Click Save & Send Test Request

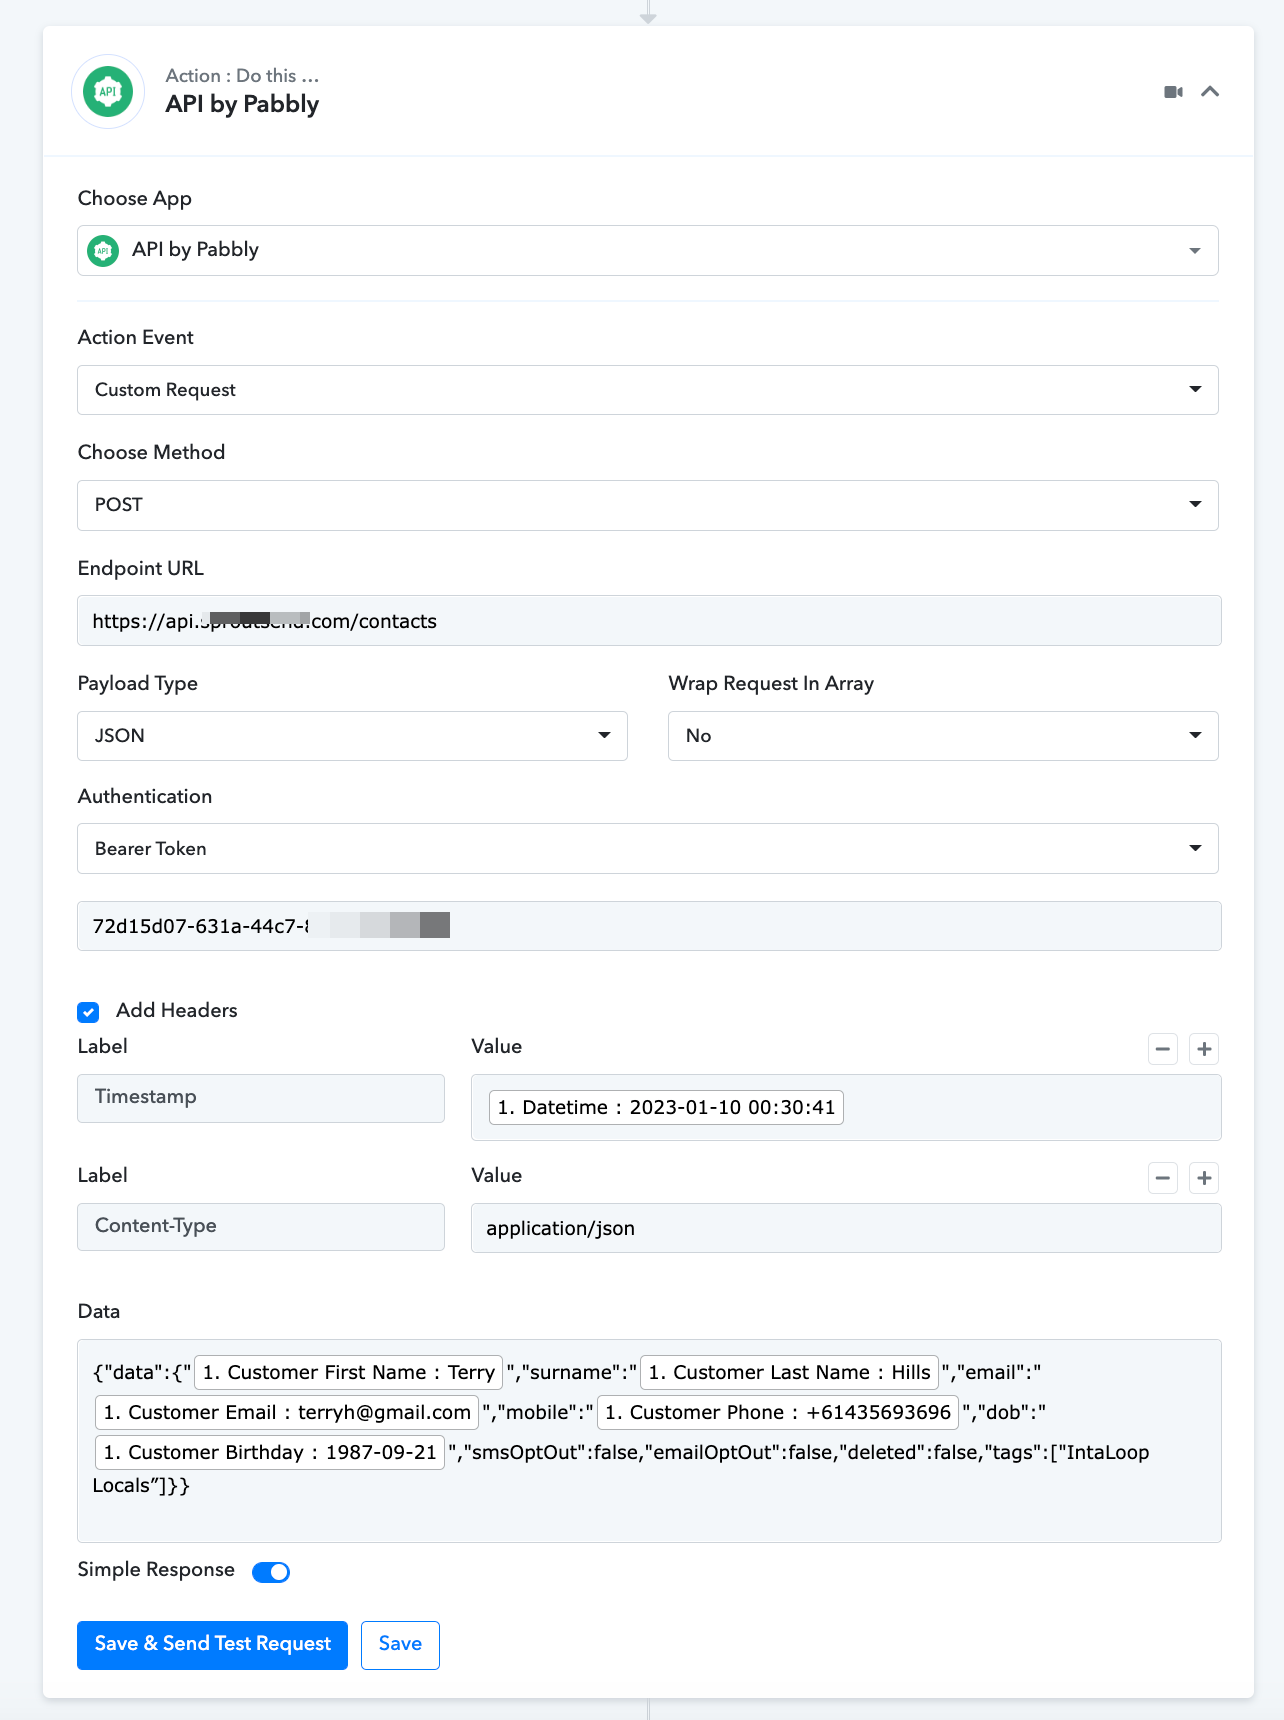212,1645
